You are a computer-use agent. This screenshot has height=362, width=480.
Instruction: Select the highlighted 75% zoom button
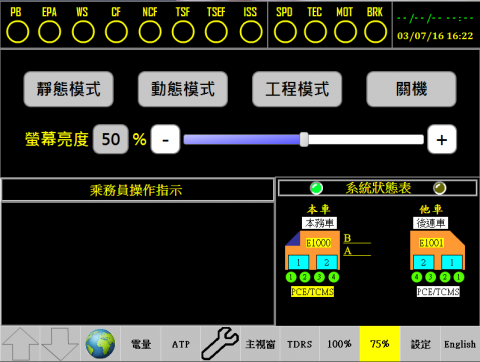380,344
